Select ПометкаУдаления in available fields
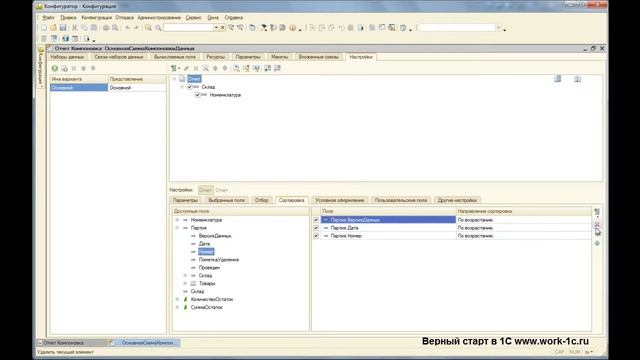Viewport: 640px width, 360px height. pos(219,260)
